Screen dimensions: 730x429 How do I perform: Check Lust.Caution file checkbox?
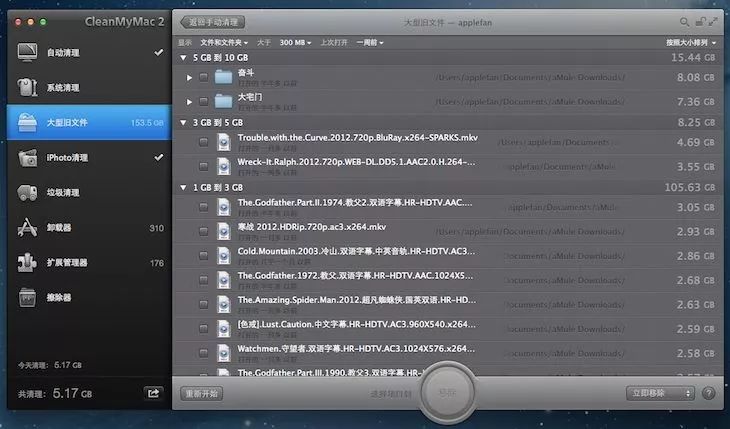203,328
